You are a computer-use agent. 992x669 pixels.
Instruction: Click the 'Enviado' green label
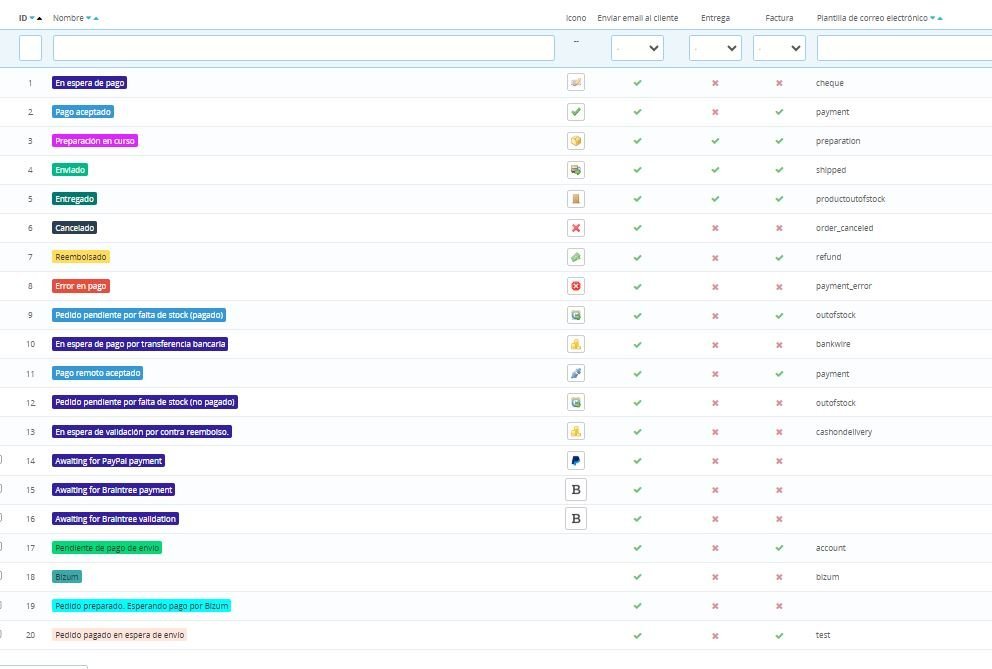(70, 170)
